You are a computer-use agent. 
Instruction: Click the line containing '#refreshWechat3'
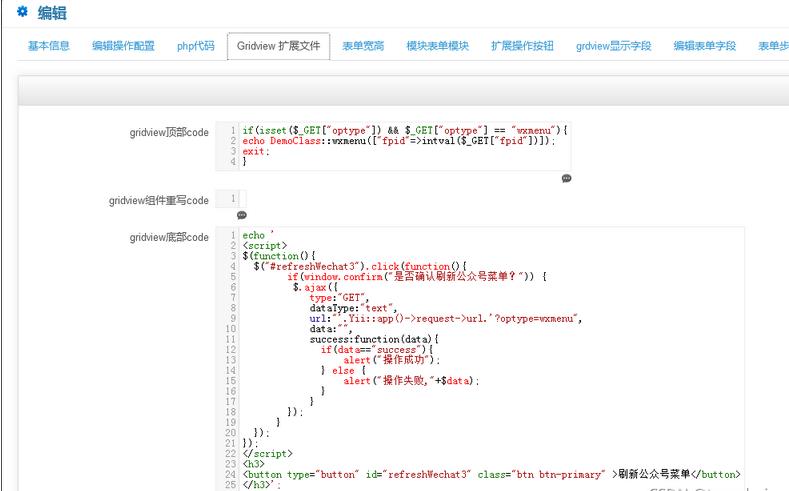pyautogui.click(x=360, y=266)
